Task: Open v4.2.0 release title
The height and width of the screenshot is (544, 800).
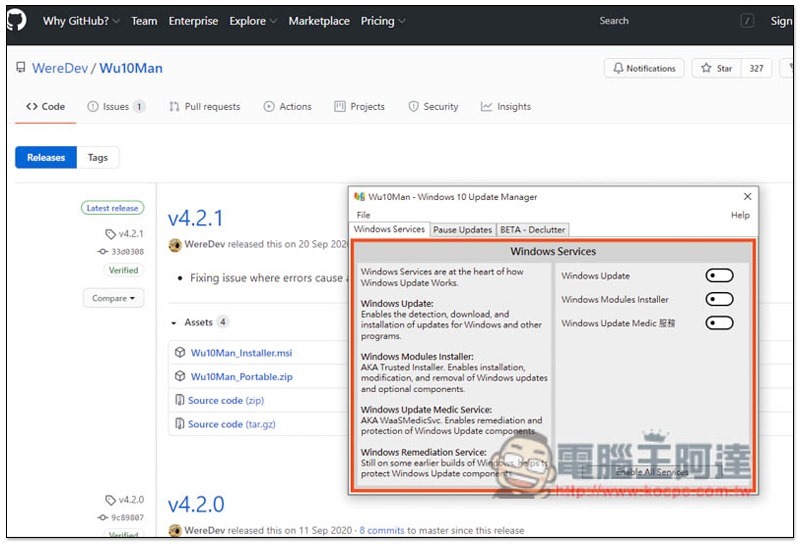Action: pos(196,504)
